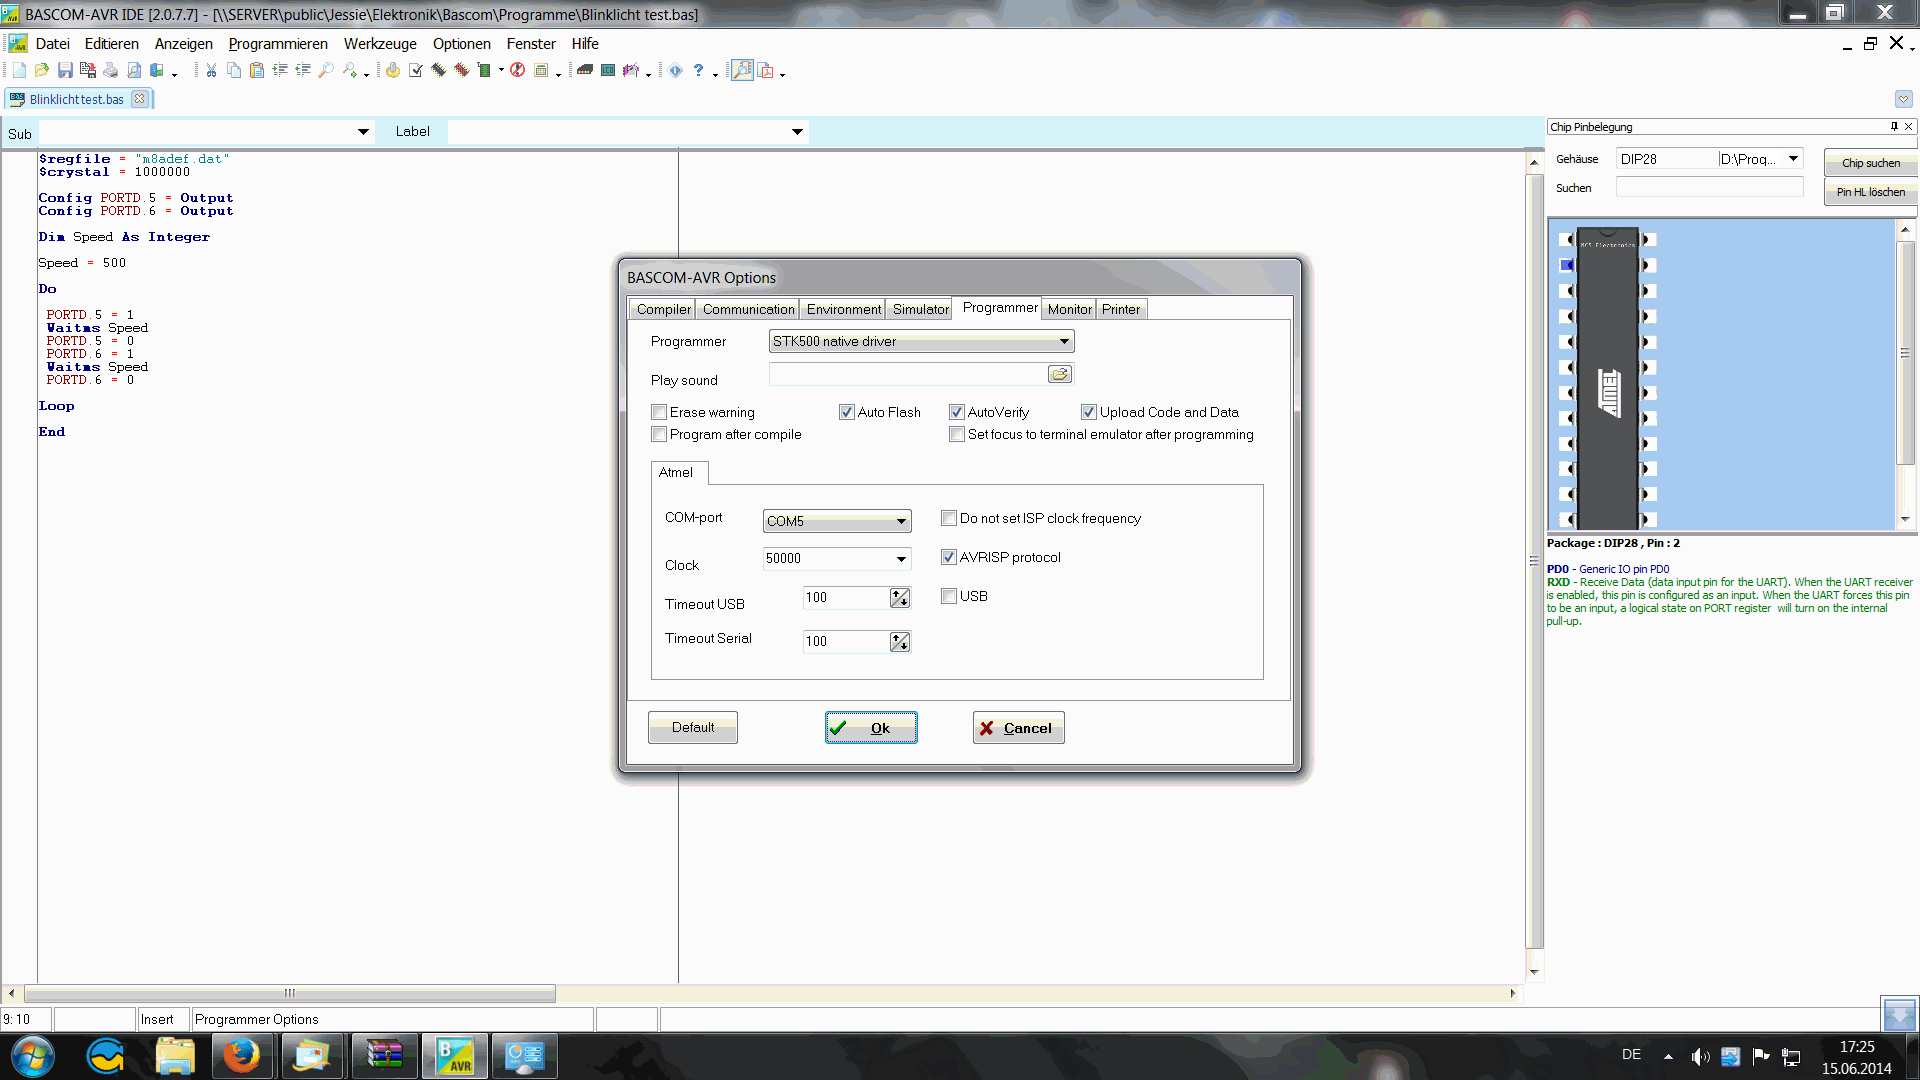Expand the Programmer type dropdown
Viewport: 1920px width, 1080px height.
(1064, 341)
